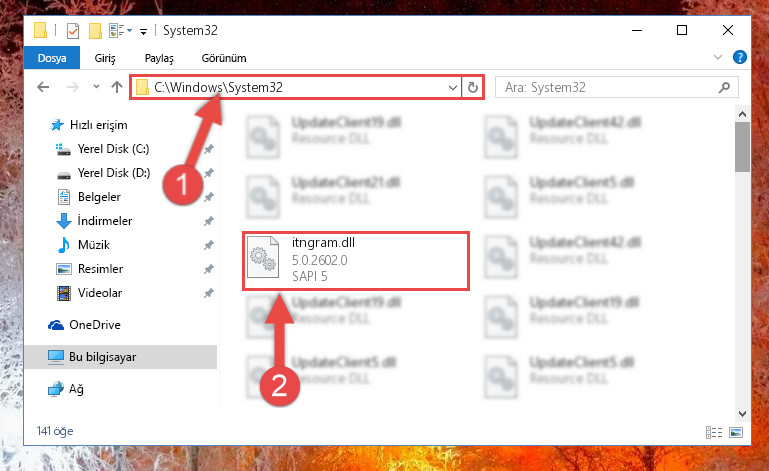This screenshot has width=769, height=471.
Task: Switch to details view button
Action: (x=714, y=432)
